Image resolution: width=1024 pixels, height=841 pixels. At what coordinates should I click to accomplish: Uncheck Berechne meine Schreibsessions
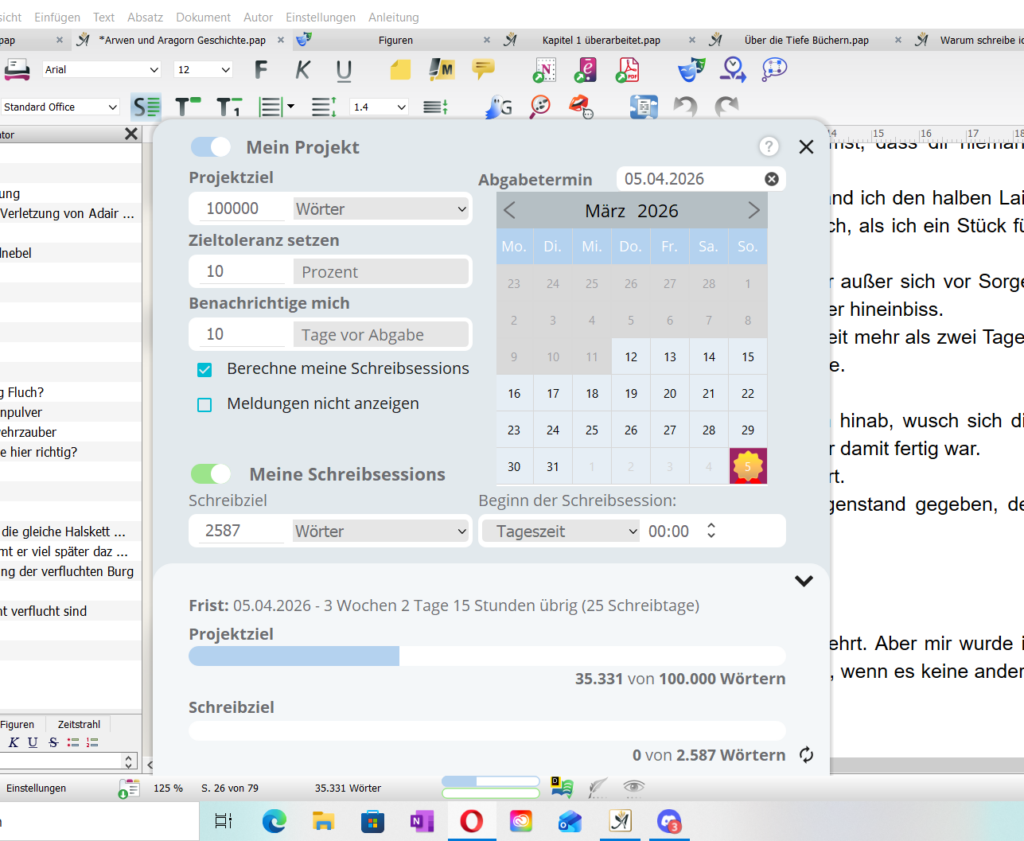click(x=205, y=370)
